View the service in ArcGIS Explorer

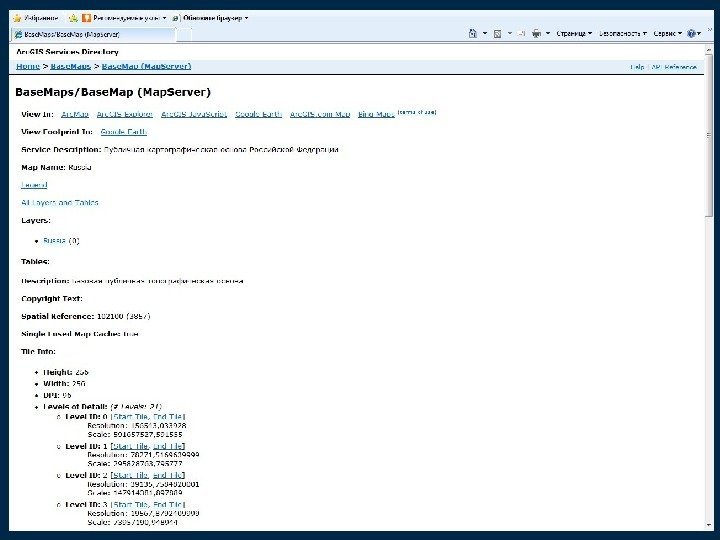124,114
